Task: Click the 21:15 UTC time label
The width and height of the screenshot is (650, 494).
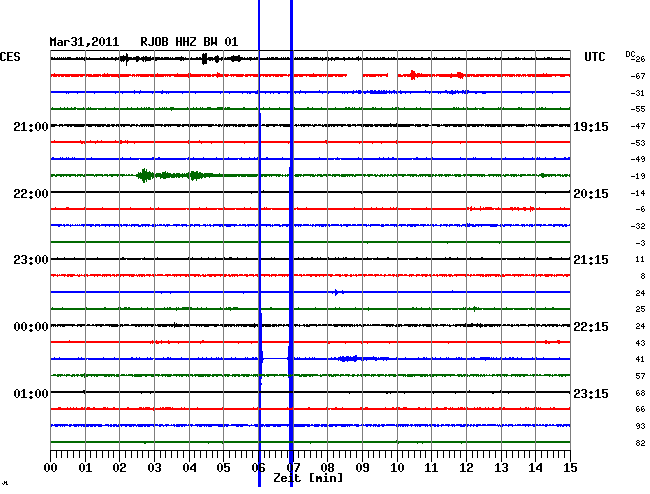Action: (x=591, y=260)
